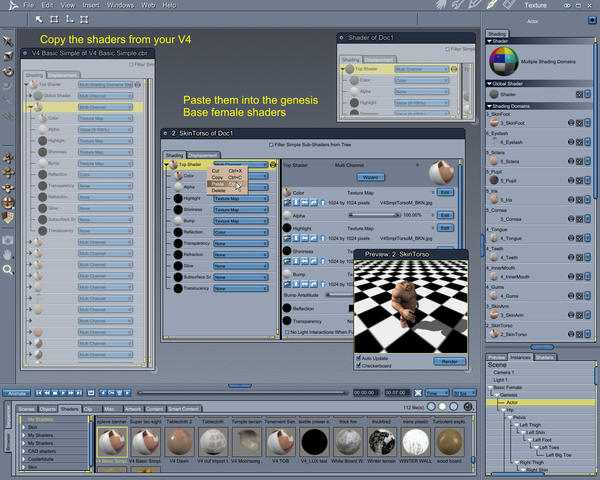Toggle the Animate button

tap(16, 393)
